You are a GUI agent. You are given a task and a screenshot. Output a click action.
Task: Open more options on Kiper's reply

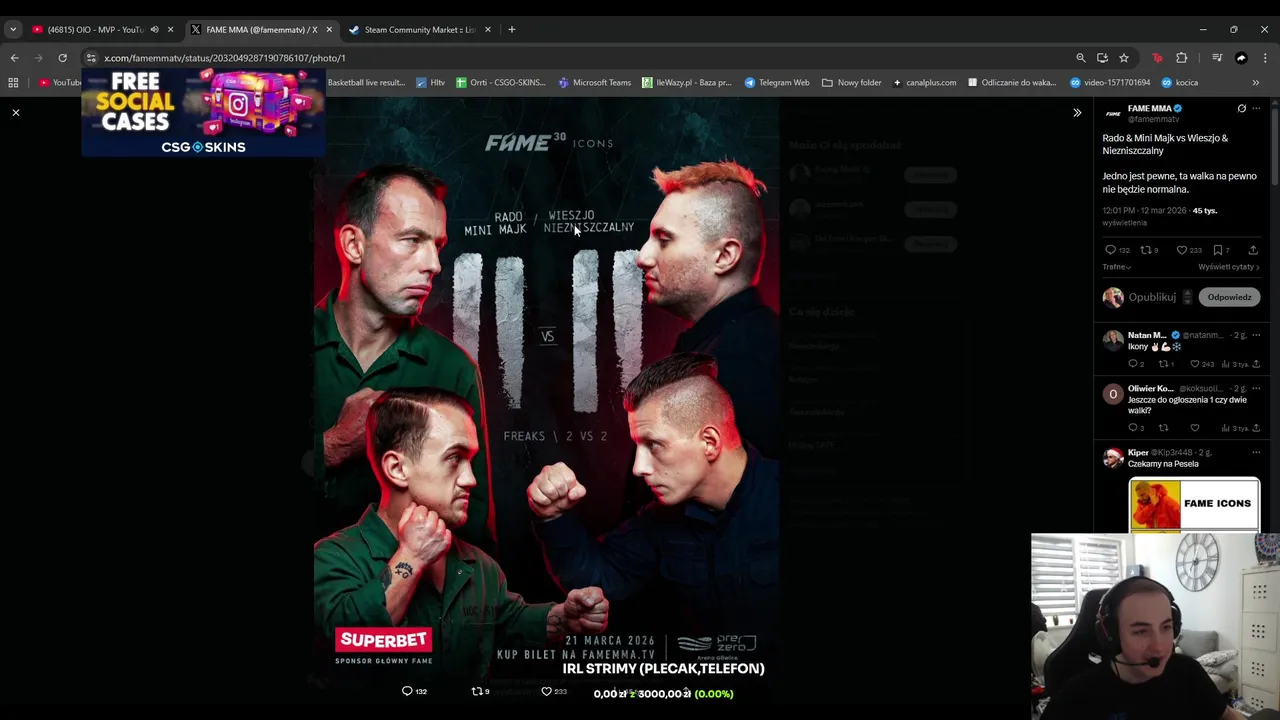point(1257,452)
